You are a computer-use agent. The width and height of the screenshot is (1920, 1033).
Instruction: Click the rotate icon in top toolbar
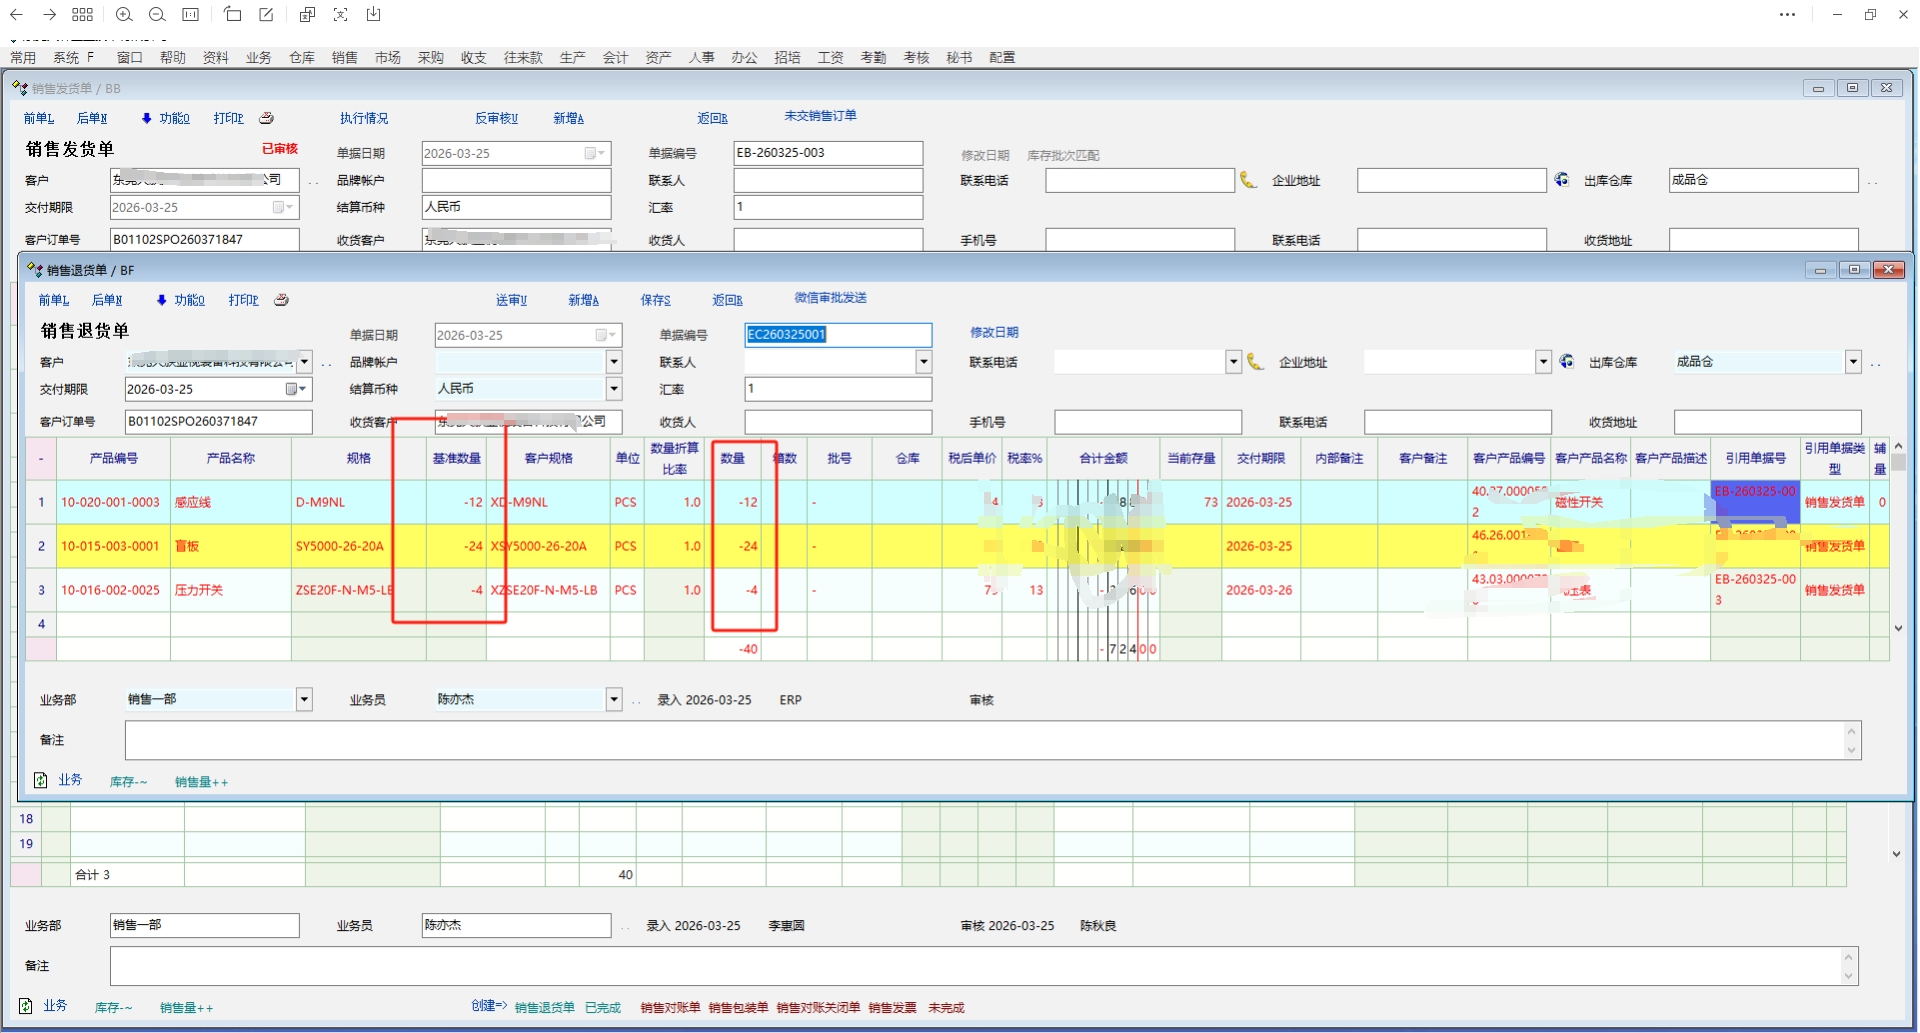coord(233,15)
